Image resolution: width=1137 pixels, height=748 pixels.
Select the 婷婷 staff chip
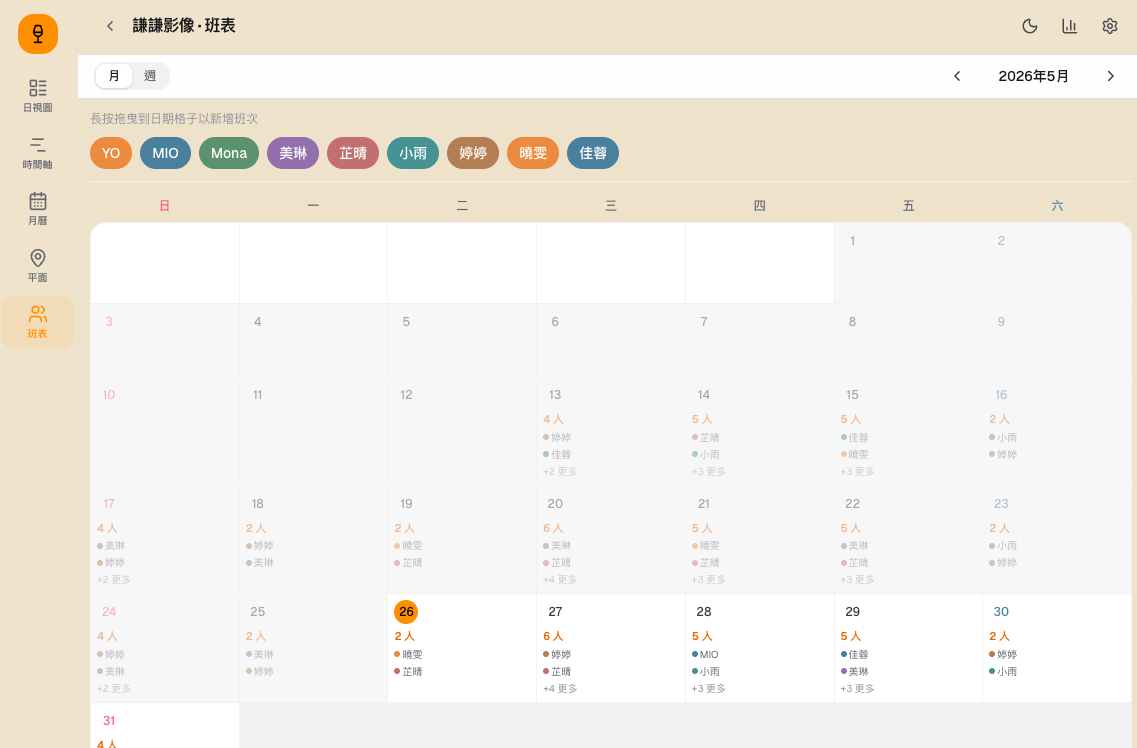[x=473, y=153]
